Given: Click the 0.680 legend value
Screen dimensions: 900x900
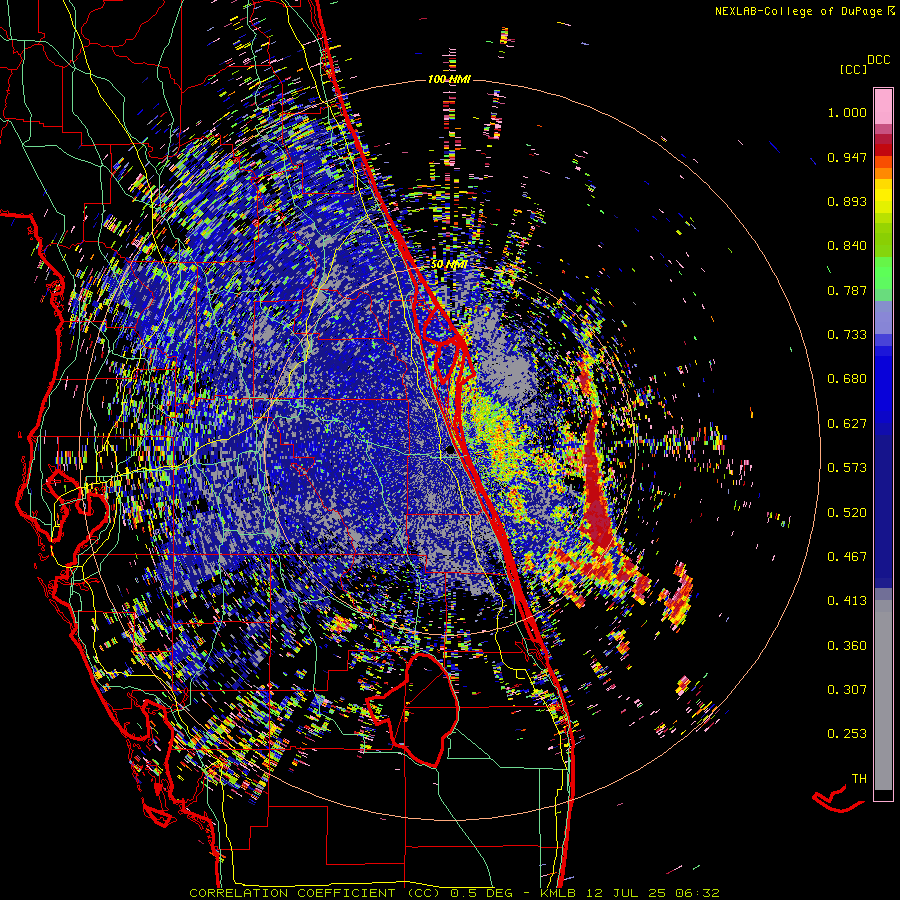Looking at the screenshot, I should click(x=847, y=379).
